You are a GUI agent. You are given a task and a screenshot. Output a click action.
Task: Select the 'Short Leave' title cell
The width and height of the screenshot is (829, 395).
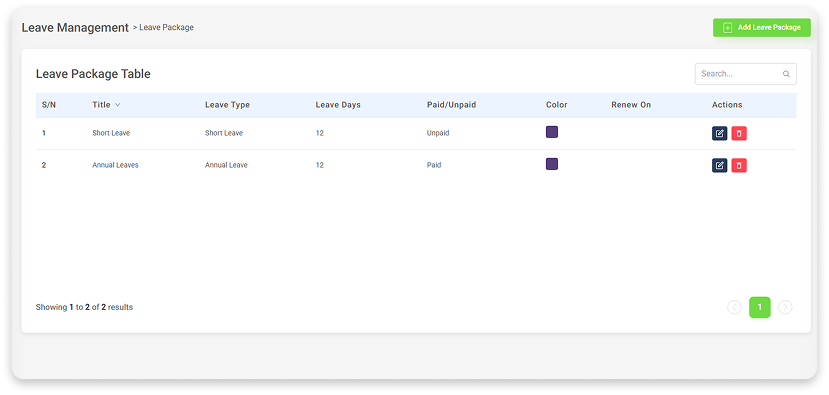point(111,133)
